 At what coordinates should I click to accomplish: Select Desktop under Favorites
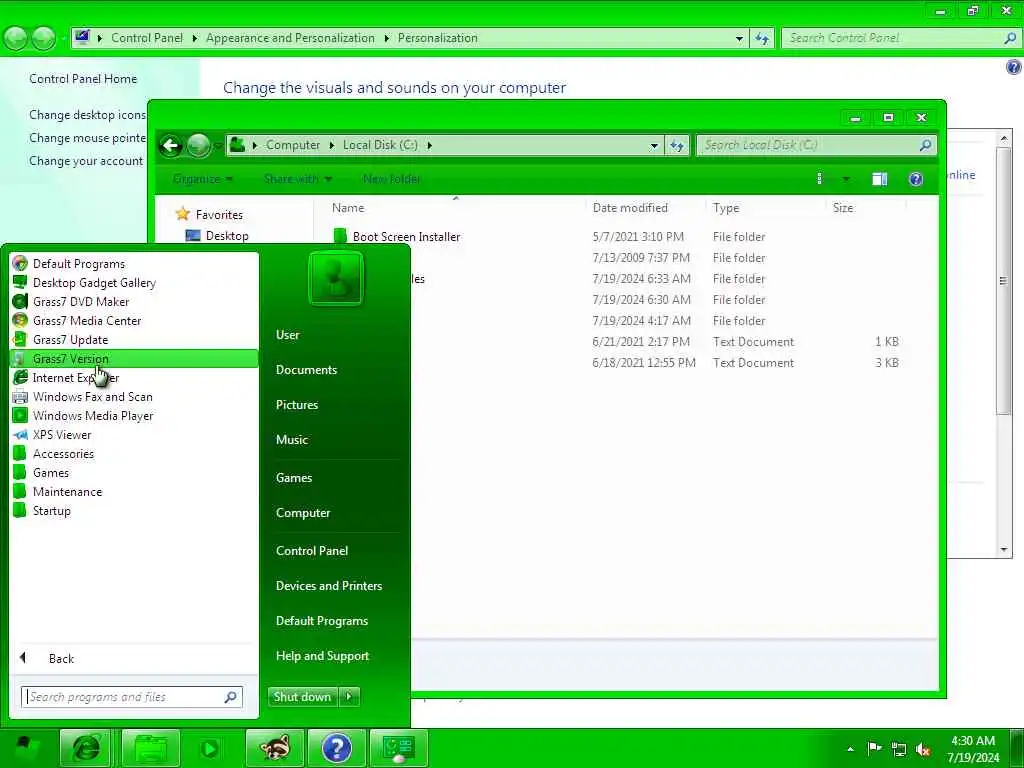[x=227, y=236]
